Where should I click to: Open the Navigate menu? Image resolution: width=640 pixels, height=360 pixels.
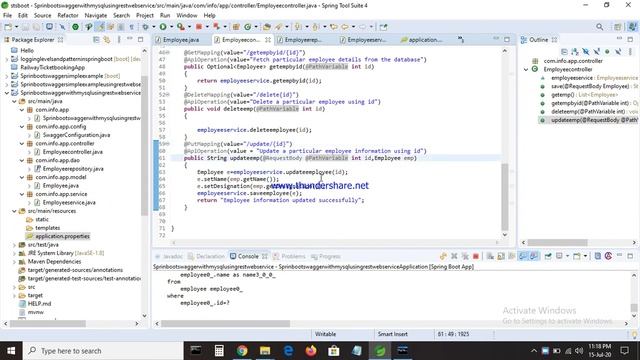point(96,15)
